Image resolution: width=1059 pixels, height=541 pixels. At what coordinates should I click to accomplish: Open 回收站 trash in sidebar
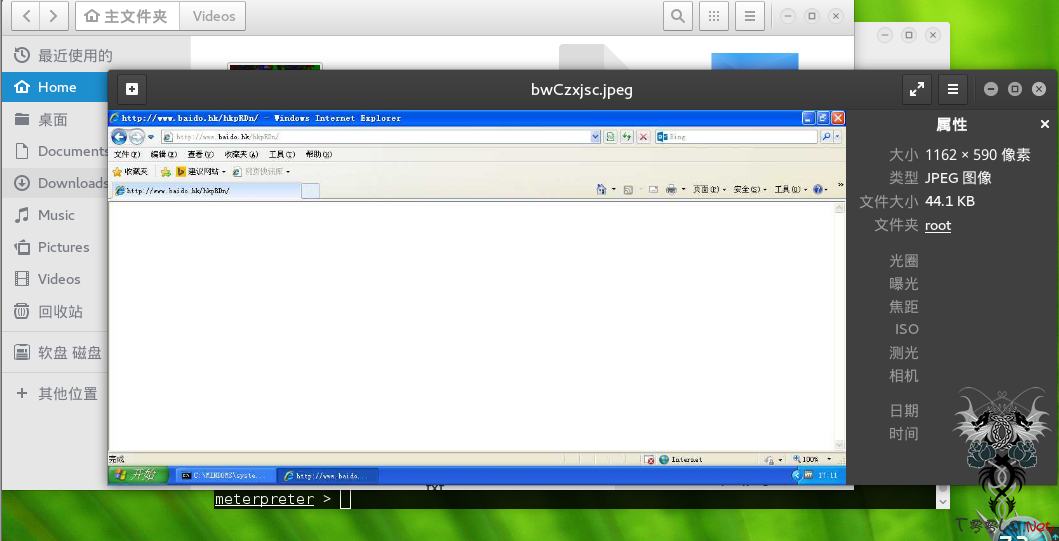click(55, 311)
